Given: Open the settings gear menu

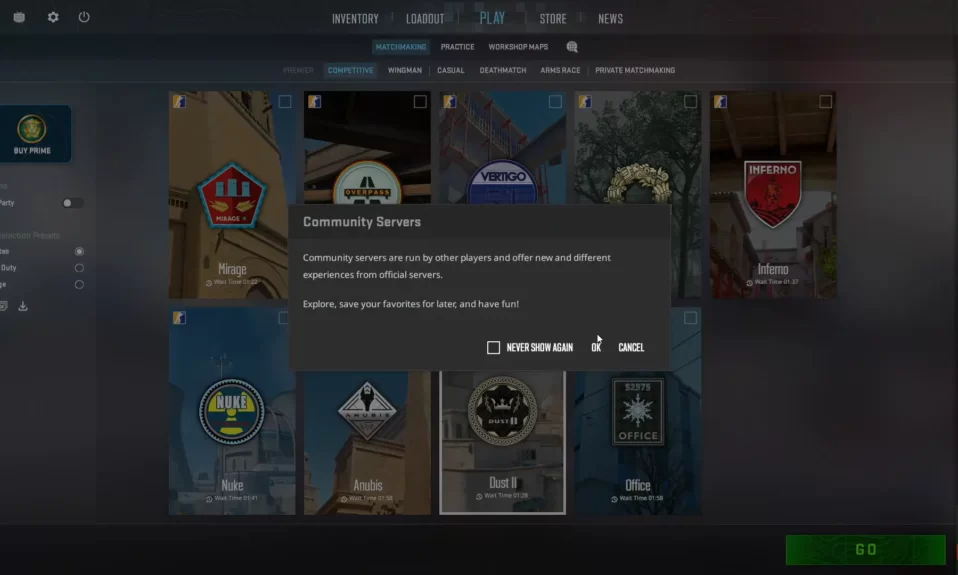Looking at the screenshot, I should [53, 17].
